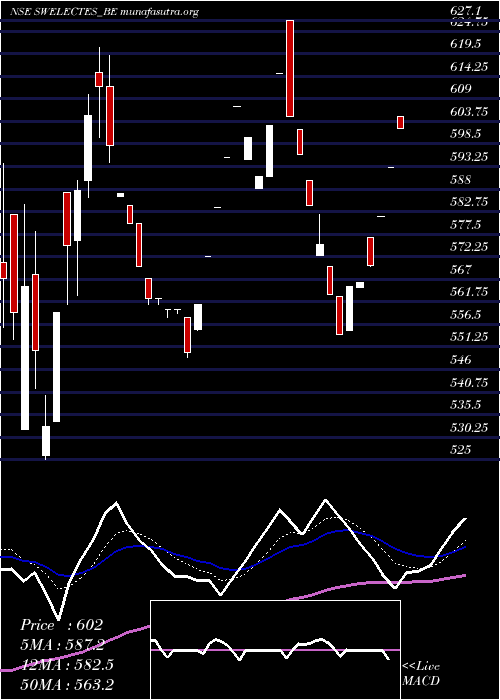Click the 609 price axis label
The image size is (500, 700).
(461, 89)
